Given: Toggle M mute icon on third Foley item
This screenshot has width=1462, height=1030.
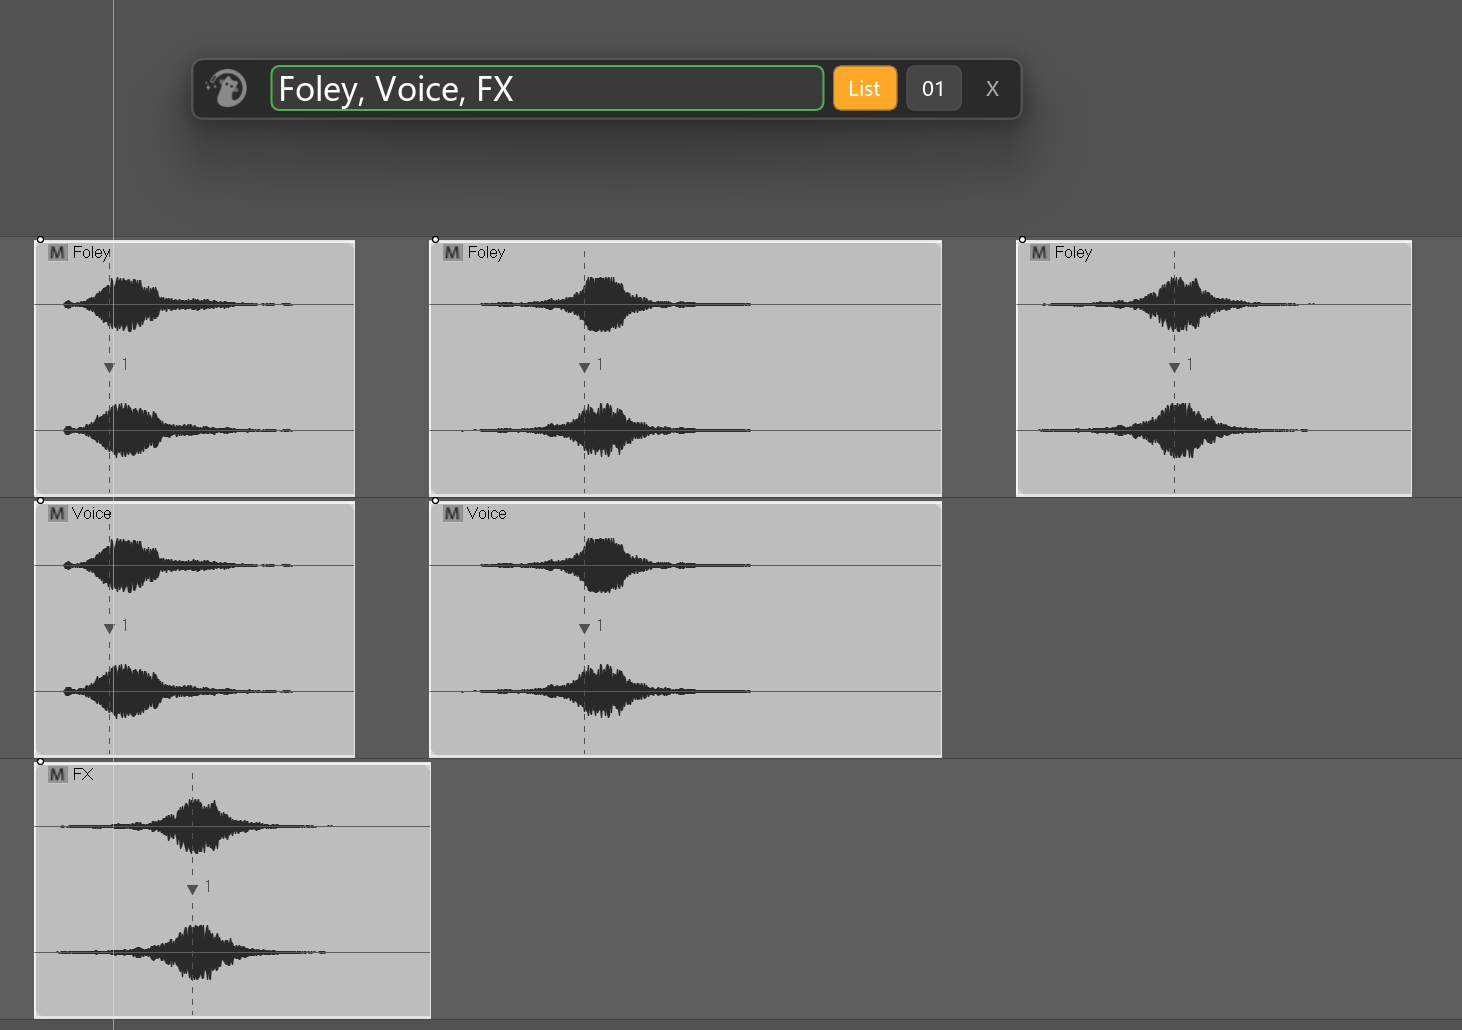Looking at the screenshot, I should (x=1039, y=252).
